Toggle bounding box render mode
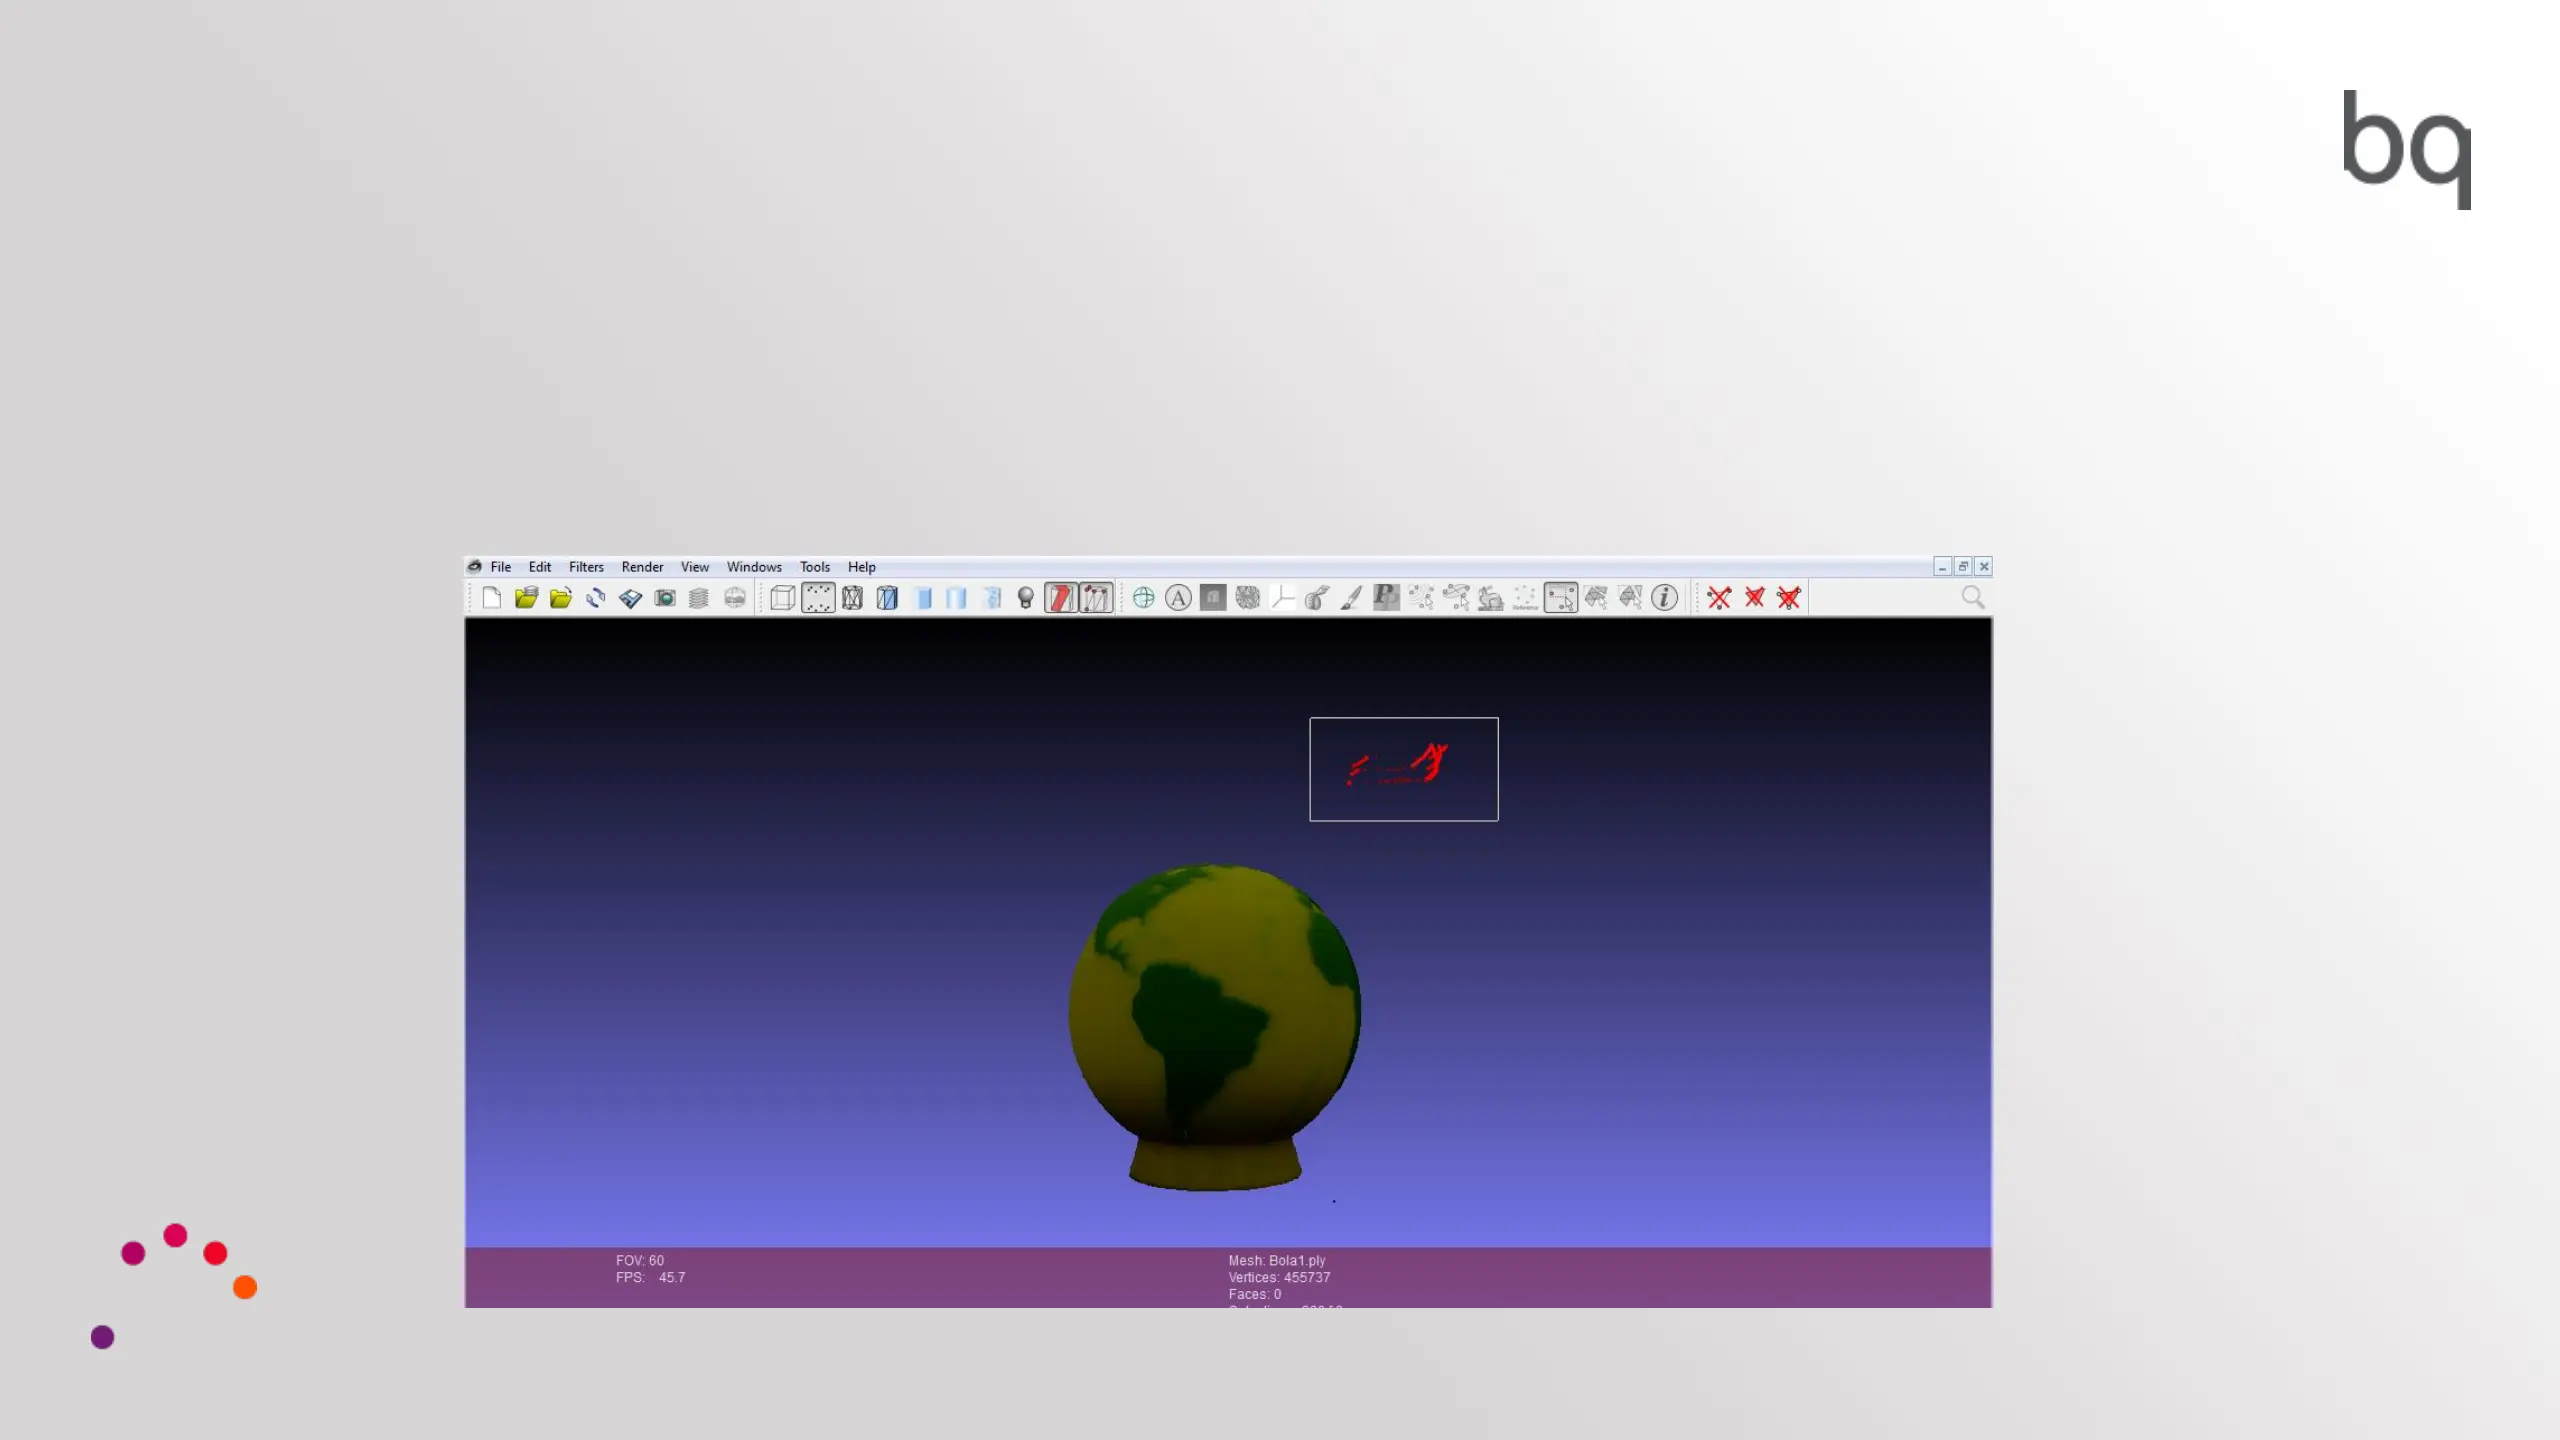This screenshot has width=2560, height=1440. pos(783,598)
